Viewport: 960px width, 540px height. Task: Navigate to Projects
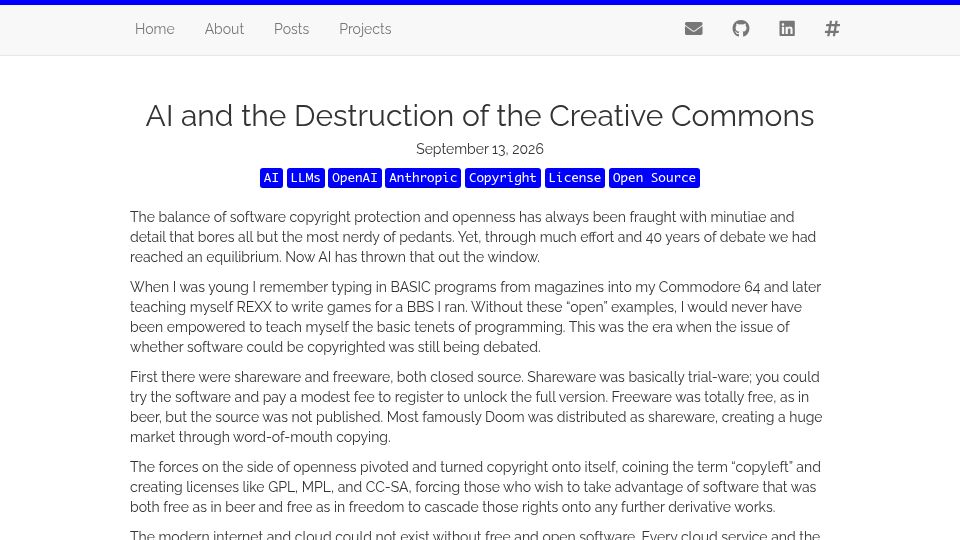coord(365,29)
